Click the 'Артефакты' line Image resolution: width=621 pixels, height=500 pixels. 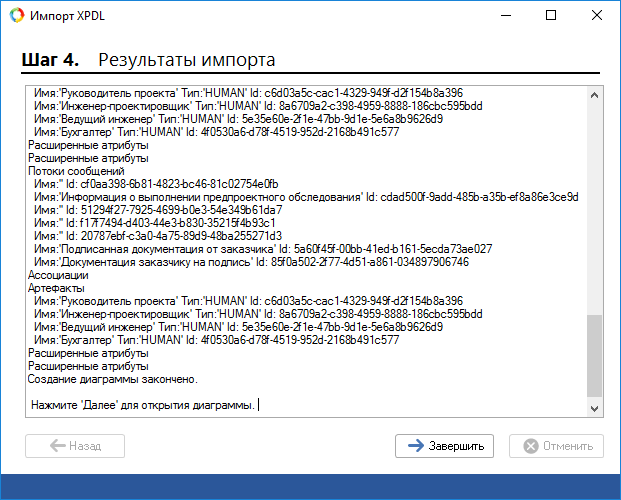56,288
